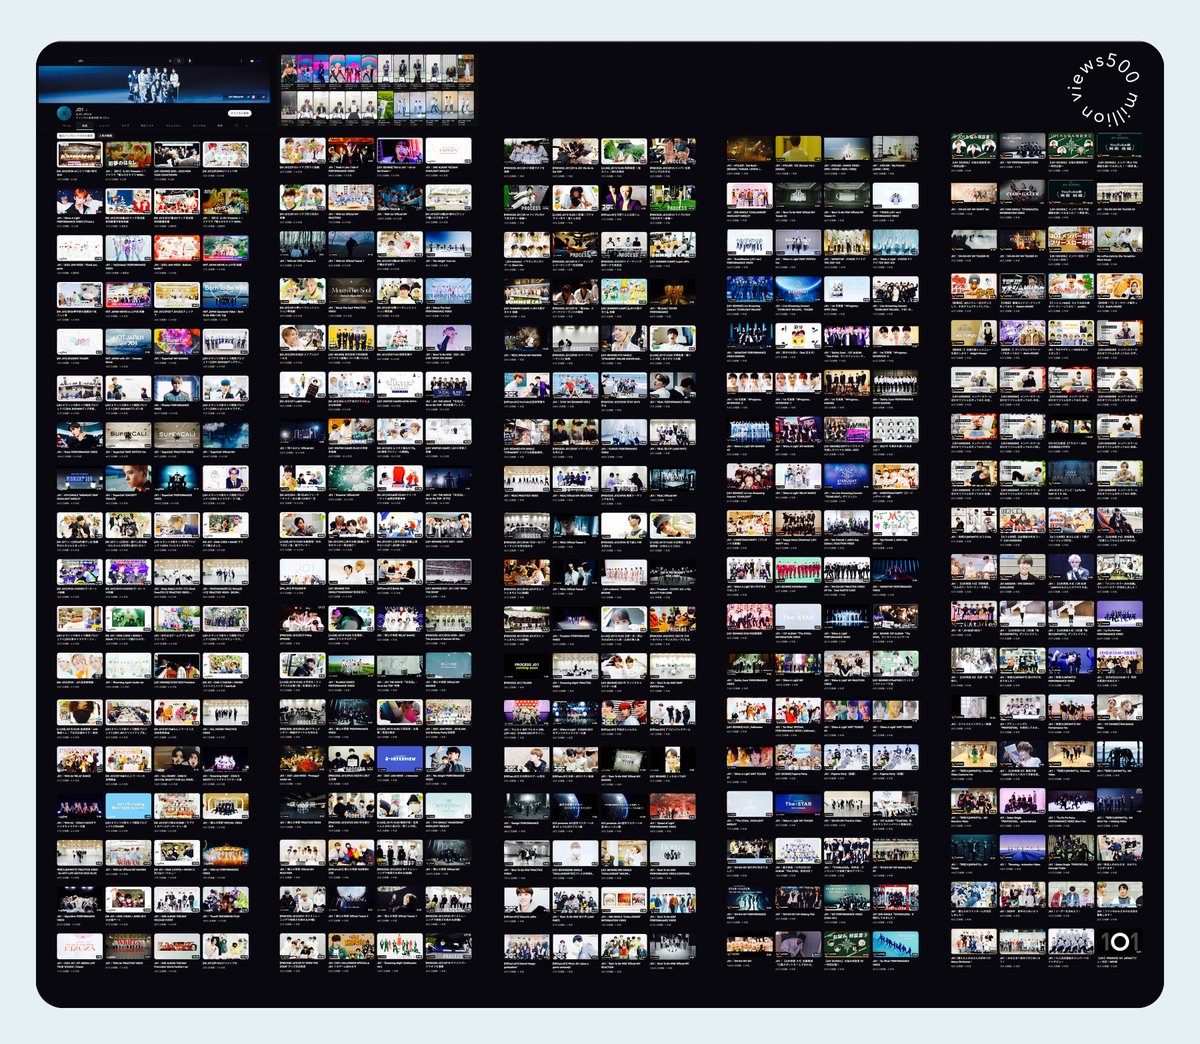This screenshot has width=1200, height=1044.
Task: Click the YouTube search magnifier icon
Action: pos(179,61)
